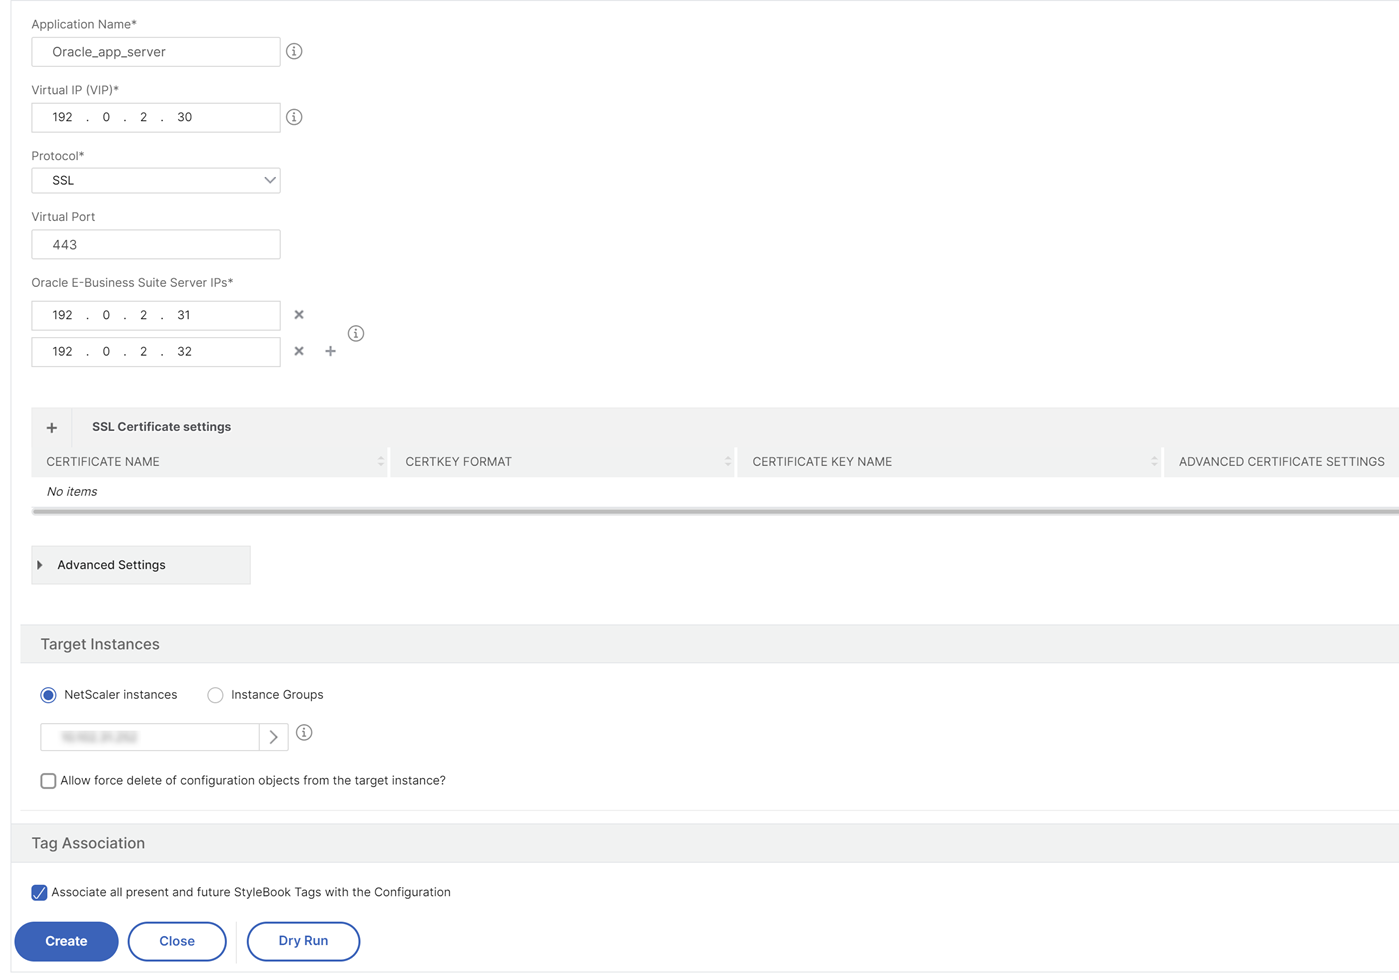The image size is (1399, 980).
Task: Sort by Certkey Format column
Action: (x=727, y=462)
